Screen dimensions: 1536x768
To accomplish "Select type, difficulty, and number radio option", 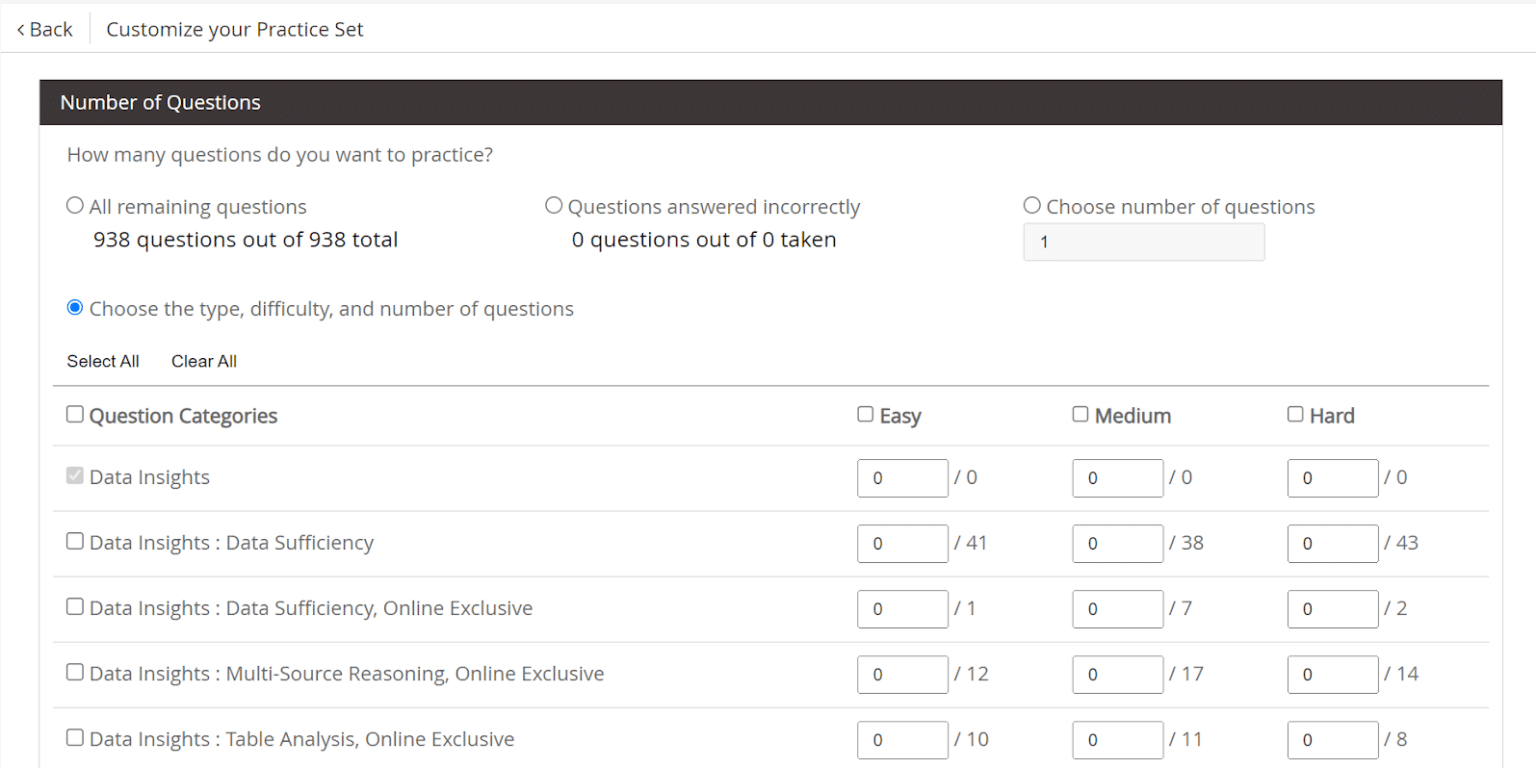I will point(75,308).
